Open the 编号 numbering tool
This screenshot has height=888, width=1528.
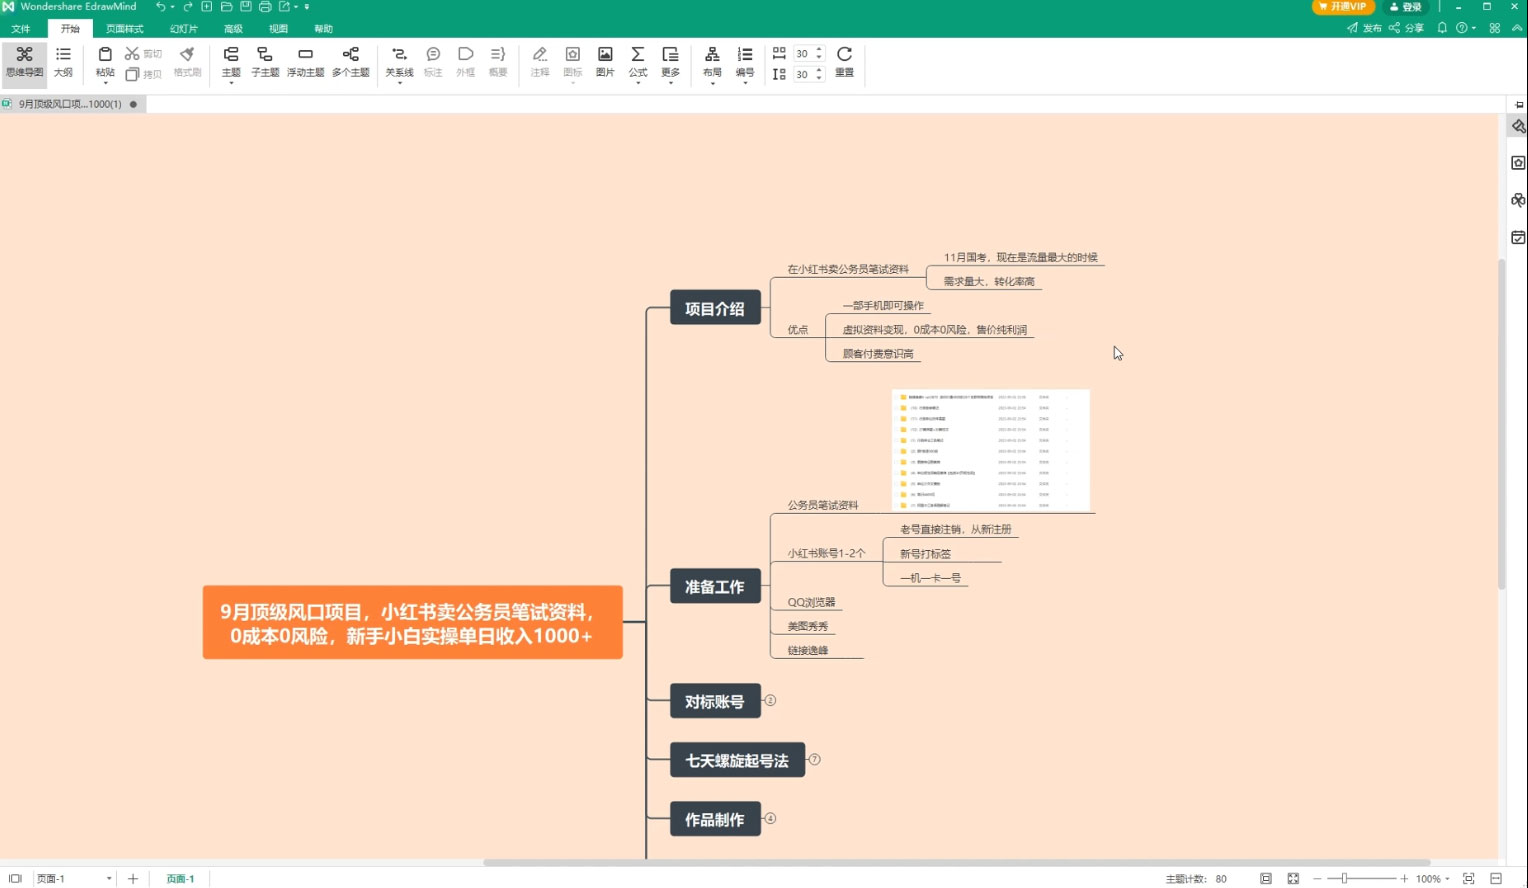pyautogui.click(x=745, y=62)
